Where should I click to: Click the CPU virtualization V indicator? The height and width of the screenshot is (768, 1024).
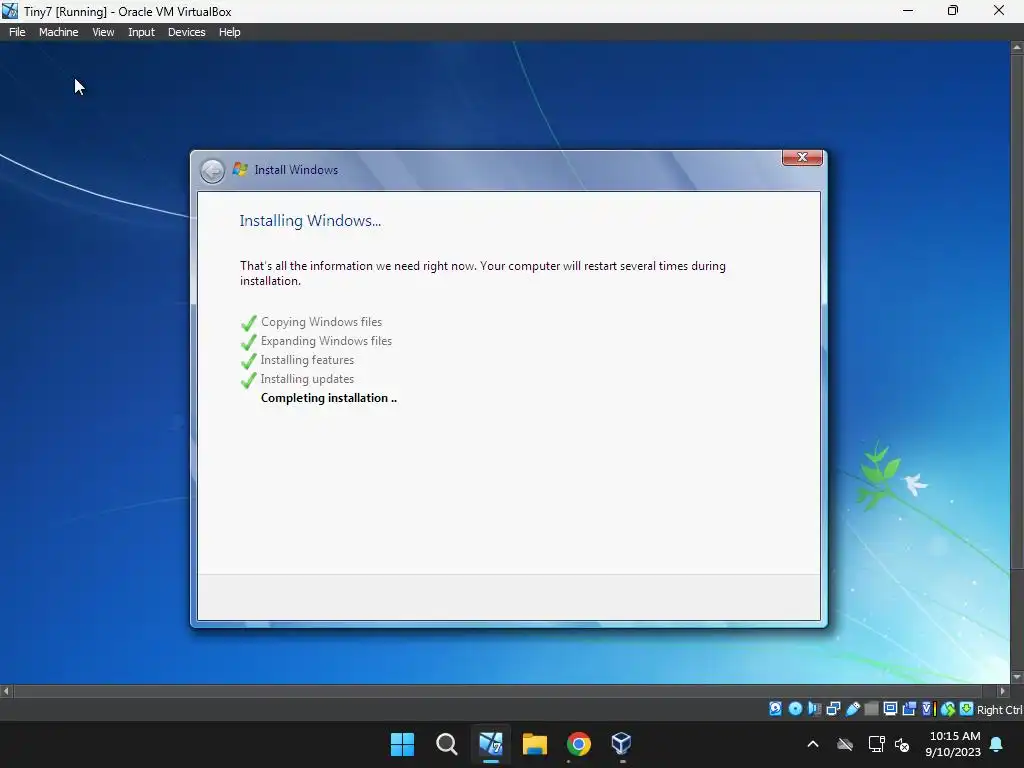[928, 709]
